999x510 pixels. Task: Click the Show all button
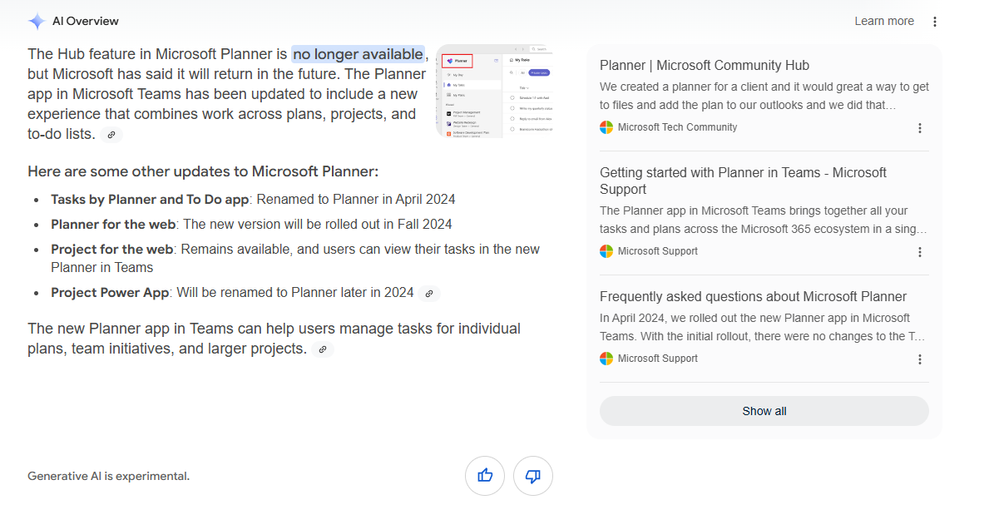pos(764,411)
